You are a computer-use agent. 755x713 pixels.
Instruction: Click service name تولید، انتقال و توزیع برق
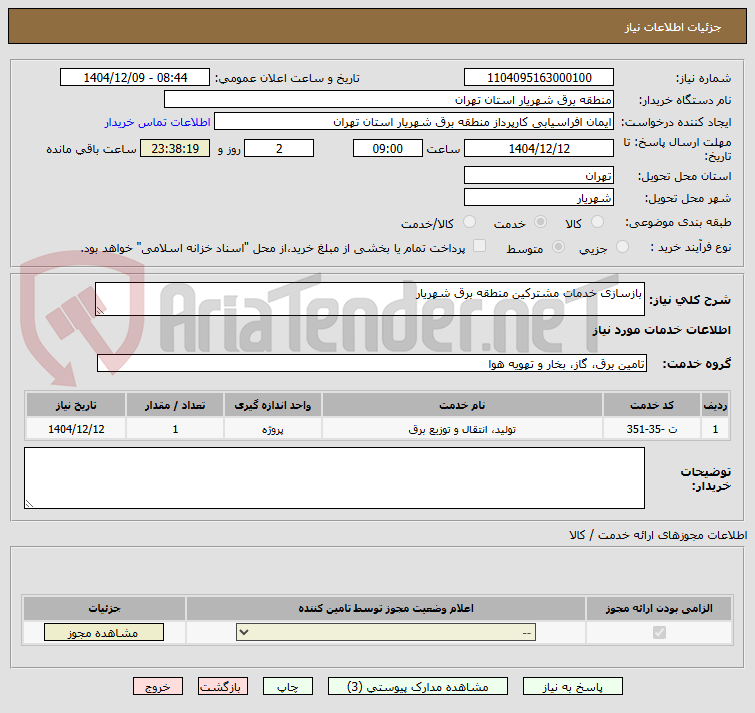(x=462, y=429)
